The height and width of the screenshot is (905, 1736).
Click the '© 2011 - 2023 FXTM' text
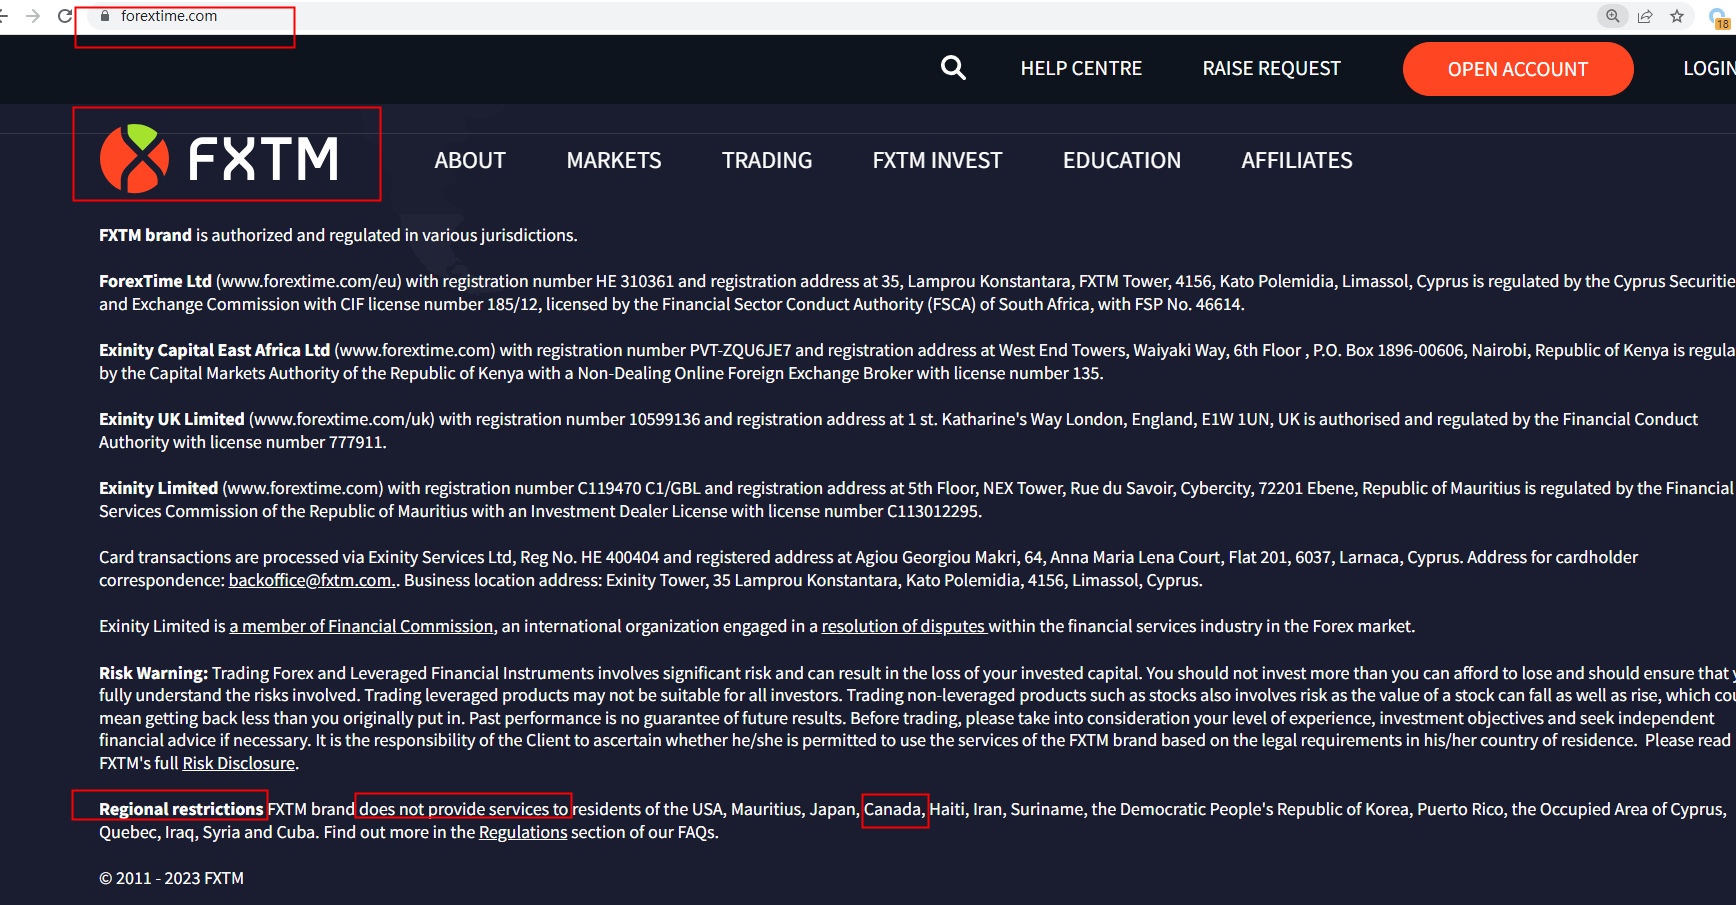coord(171,878)
